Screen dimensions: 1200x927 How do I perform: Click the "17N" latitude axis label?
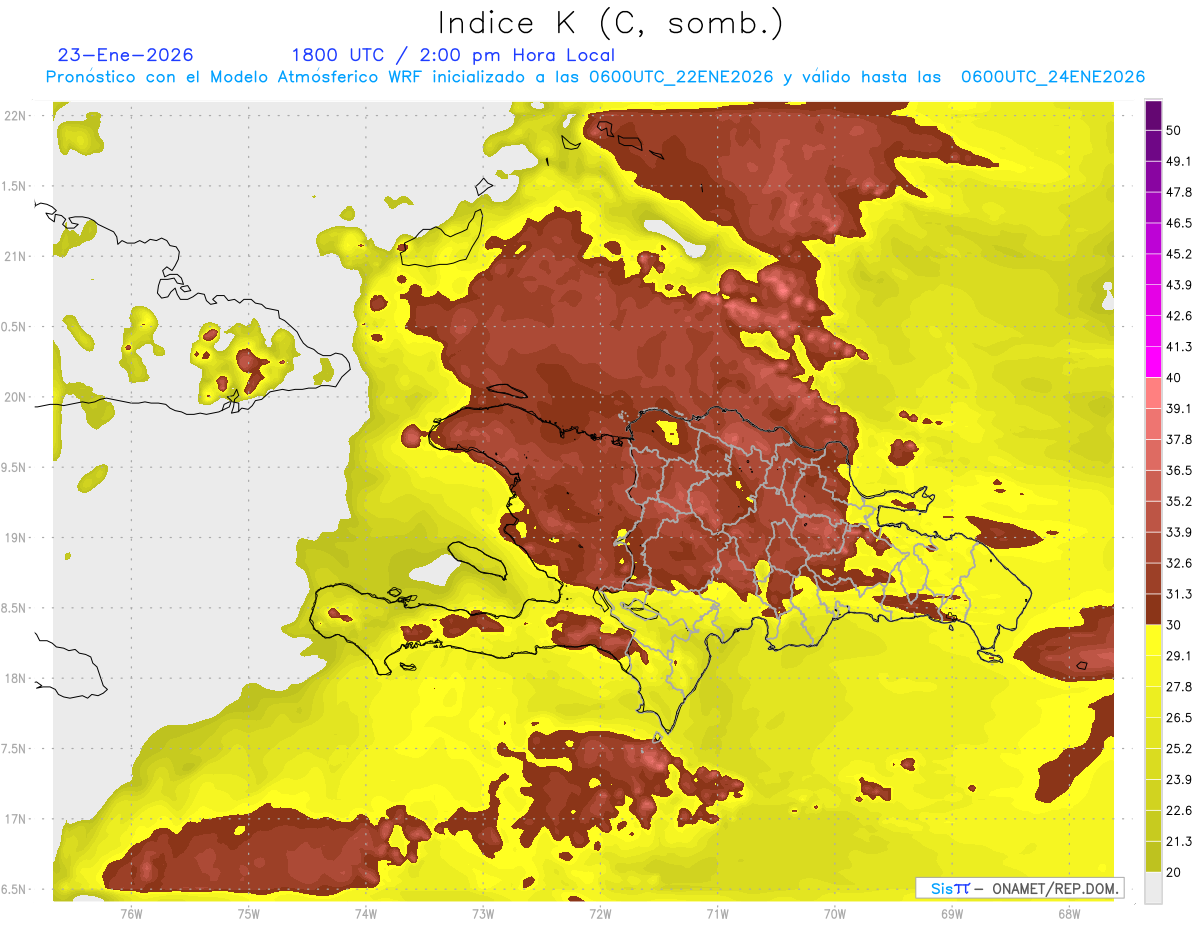pyautogui.click(x=15, y=820)
